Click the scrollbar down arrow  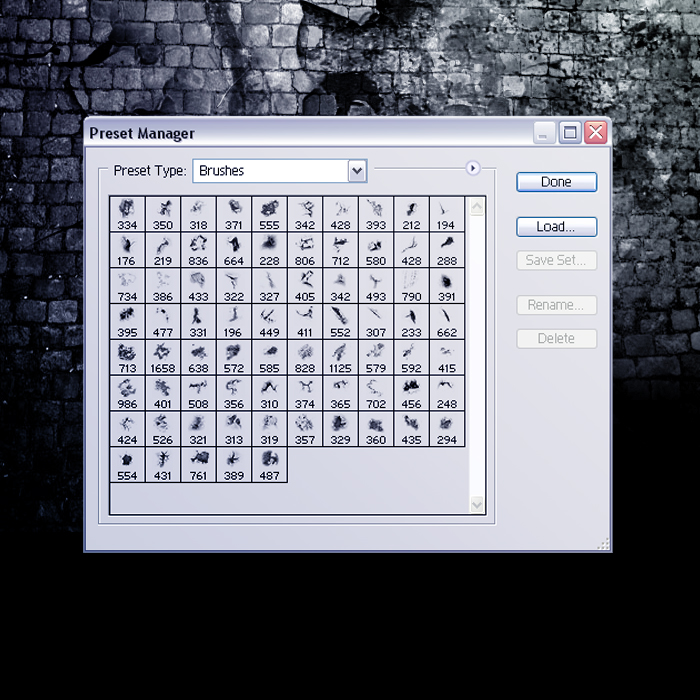[477, 504]
